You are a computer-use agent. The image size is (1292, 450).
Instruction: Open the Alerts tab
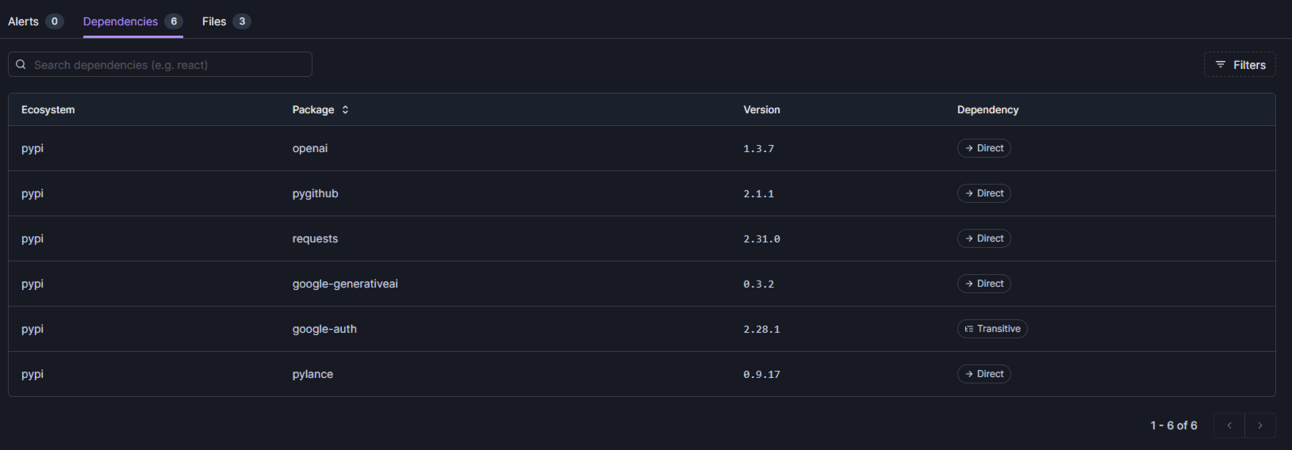[36, 21]
